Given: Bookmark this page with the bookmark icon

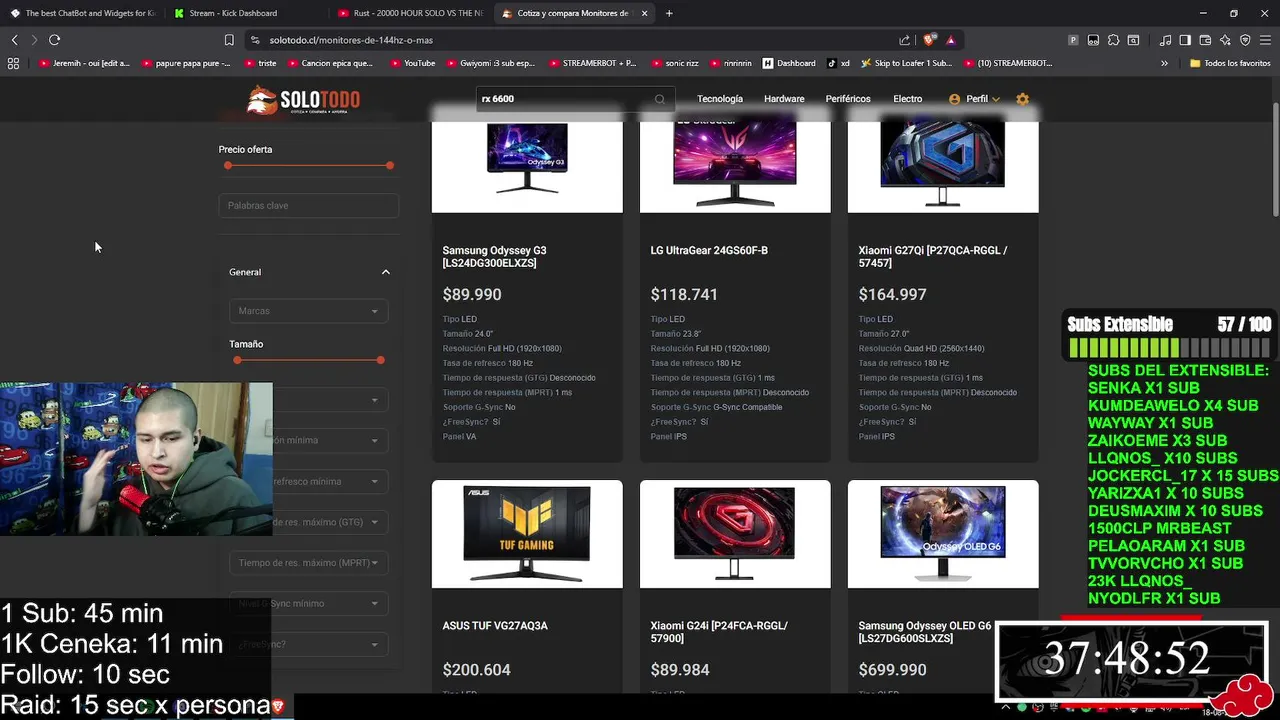Looking at the screenshot, I should pyautogui.click(x=229, y=40).
